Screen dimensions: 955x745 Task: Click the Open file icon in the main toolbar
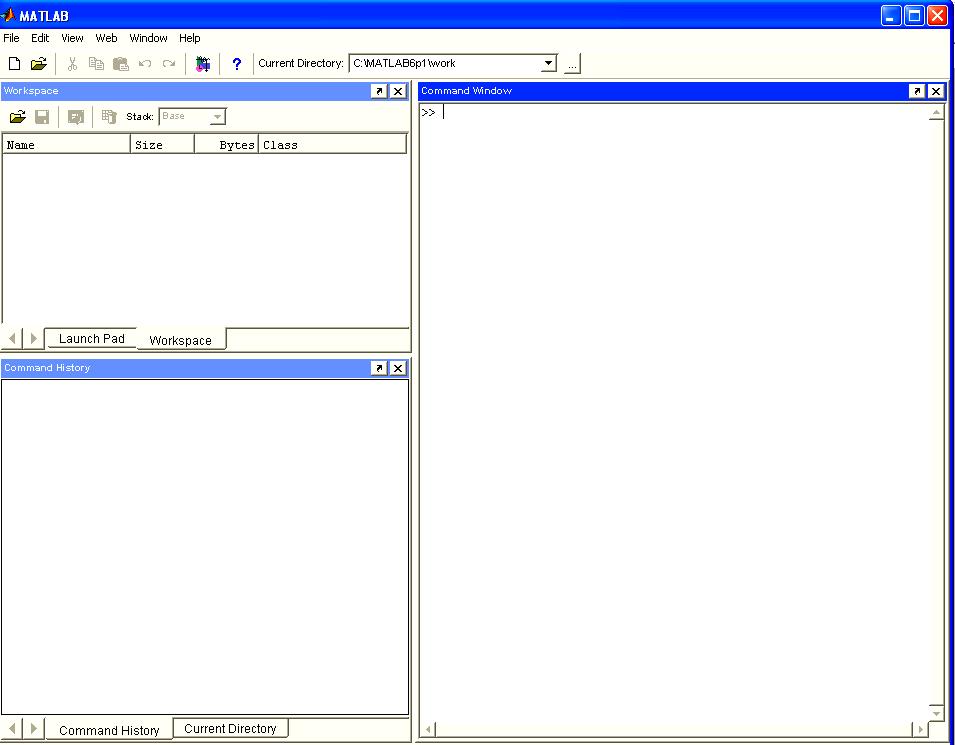[38, 63]
